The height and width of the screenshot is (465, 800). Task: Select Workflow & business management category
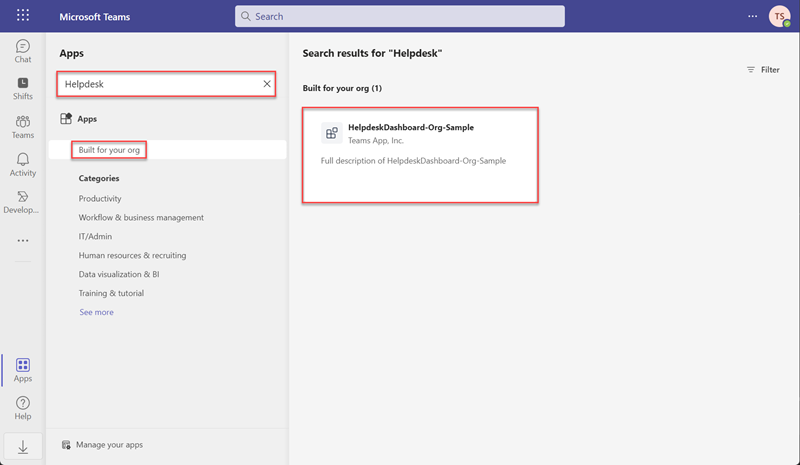coord(141,217)
